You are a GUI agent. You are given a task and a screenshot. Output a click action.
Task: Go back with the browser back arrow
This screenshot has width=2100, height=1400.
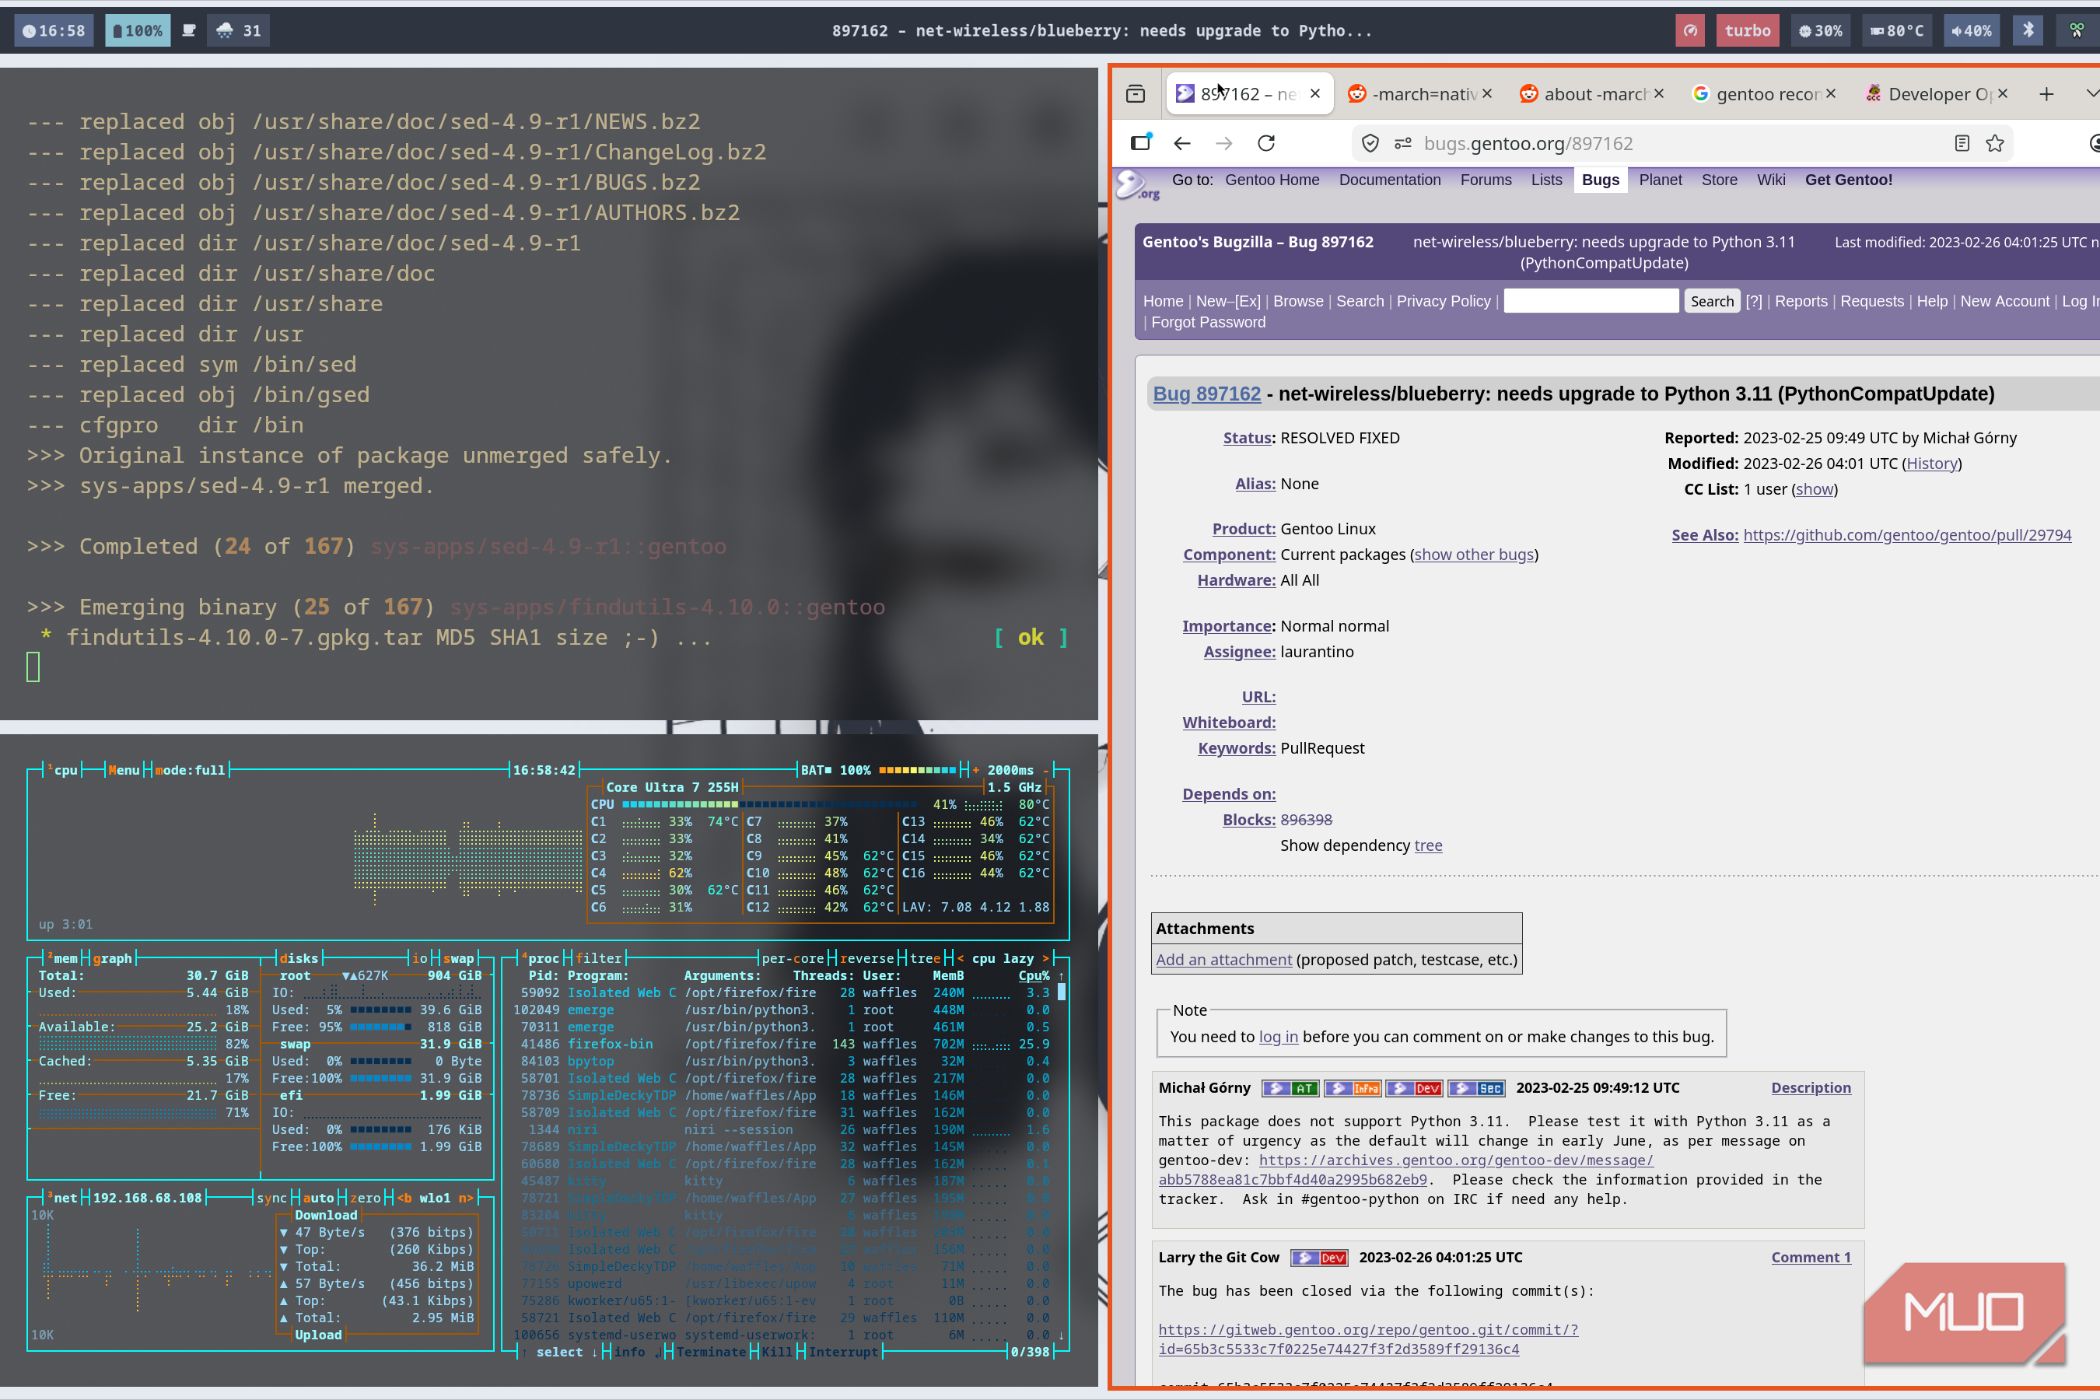click(1182, 143)
